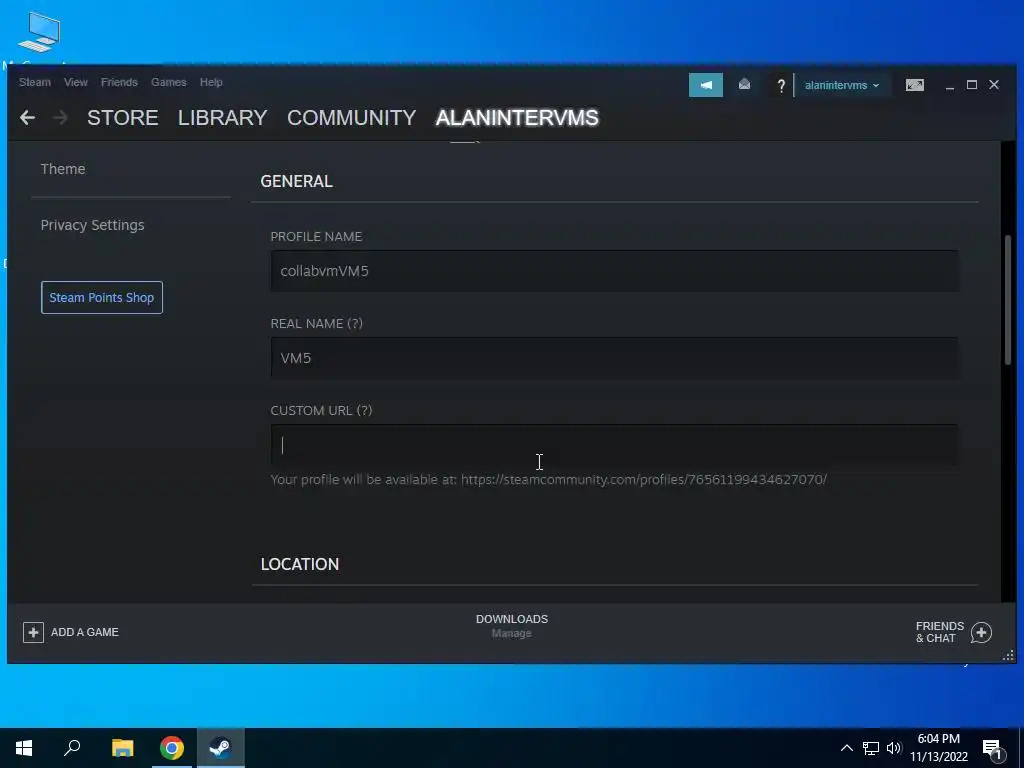
Task: Open the View menu
Action: [x=76, y=82]
